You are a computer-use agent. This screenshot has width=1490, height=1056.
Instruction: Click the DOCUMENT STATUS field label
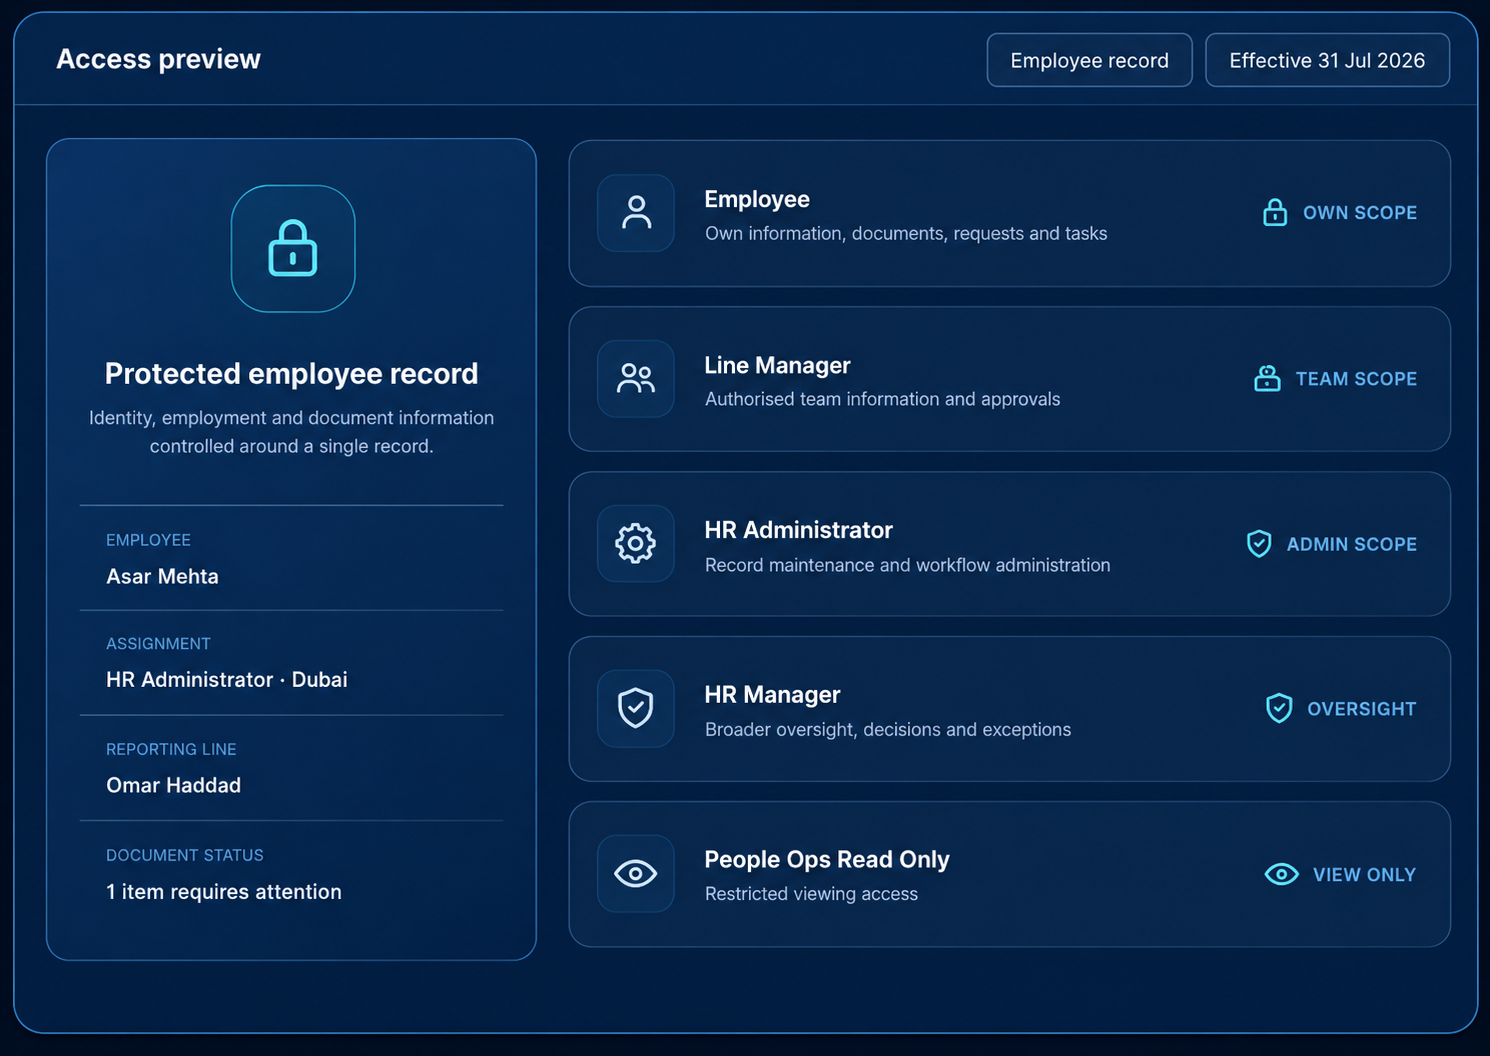[185, 855]
